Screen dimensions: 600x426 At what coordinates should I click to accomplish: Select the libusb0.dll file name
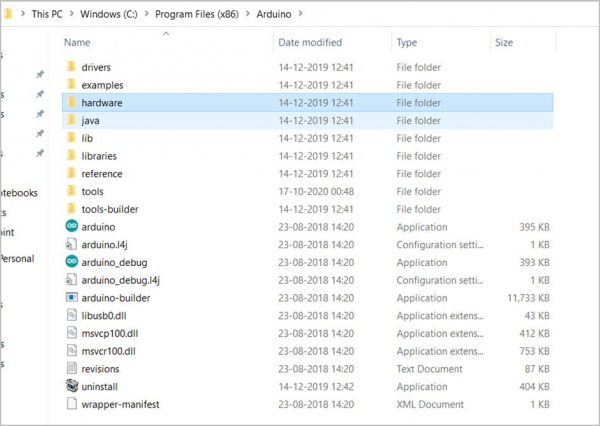point(104,315)
